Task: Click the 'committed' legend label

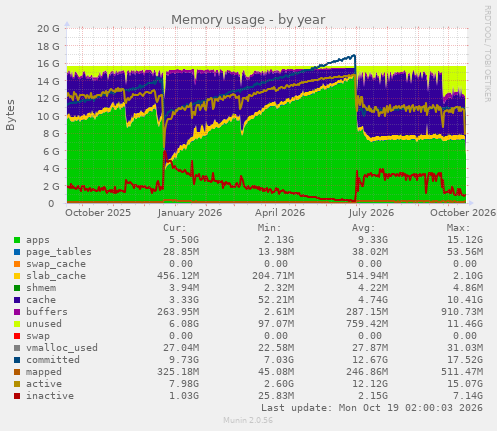Action: (53, 360)
